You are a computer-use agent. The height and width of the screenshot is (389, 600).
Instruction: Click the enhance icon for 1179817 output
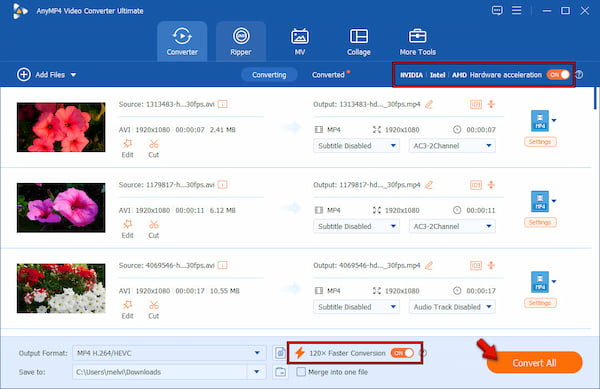pyautogui.click(x=491, y=185)
